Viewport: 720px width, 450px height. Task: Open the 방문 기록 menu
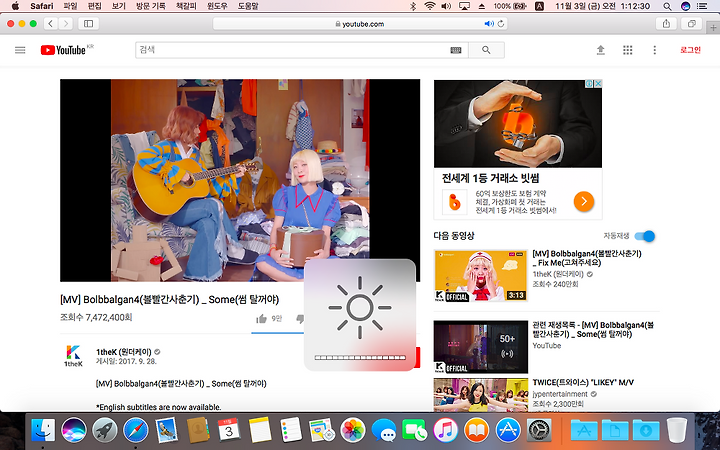point(151,6)
